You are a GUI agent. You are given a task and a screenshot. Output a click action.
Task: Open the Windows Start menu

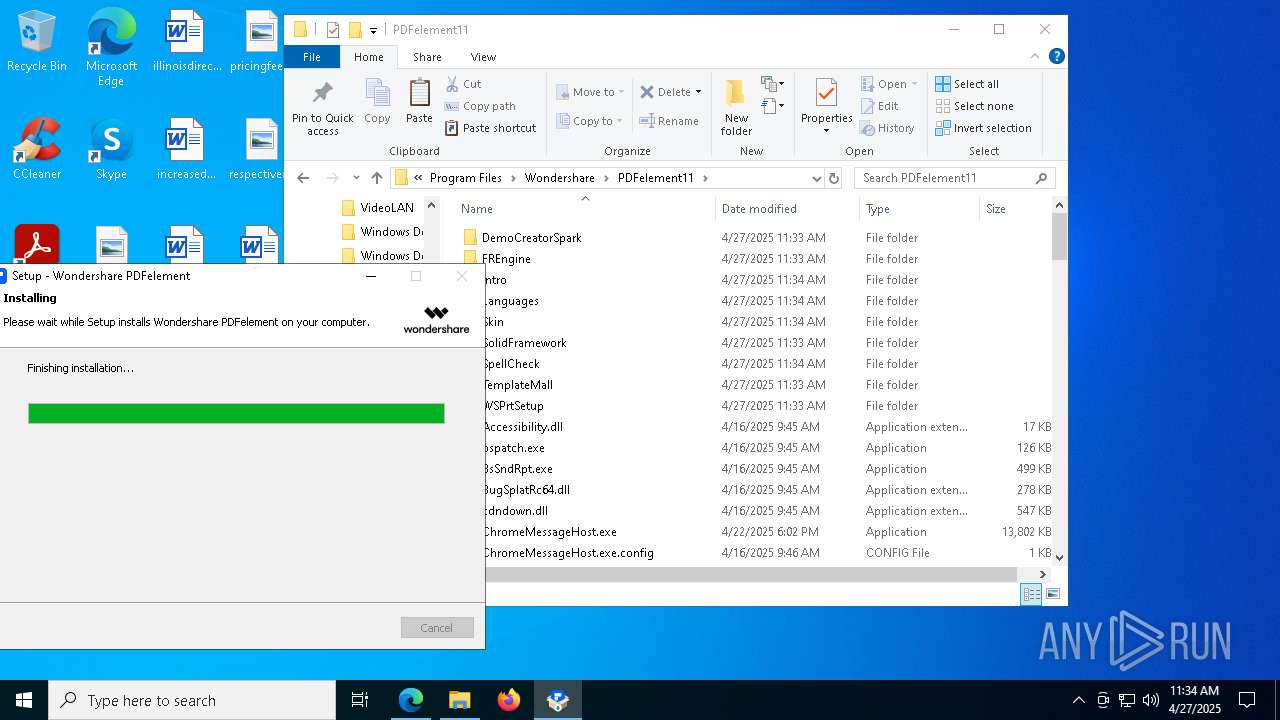24,700
